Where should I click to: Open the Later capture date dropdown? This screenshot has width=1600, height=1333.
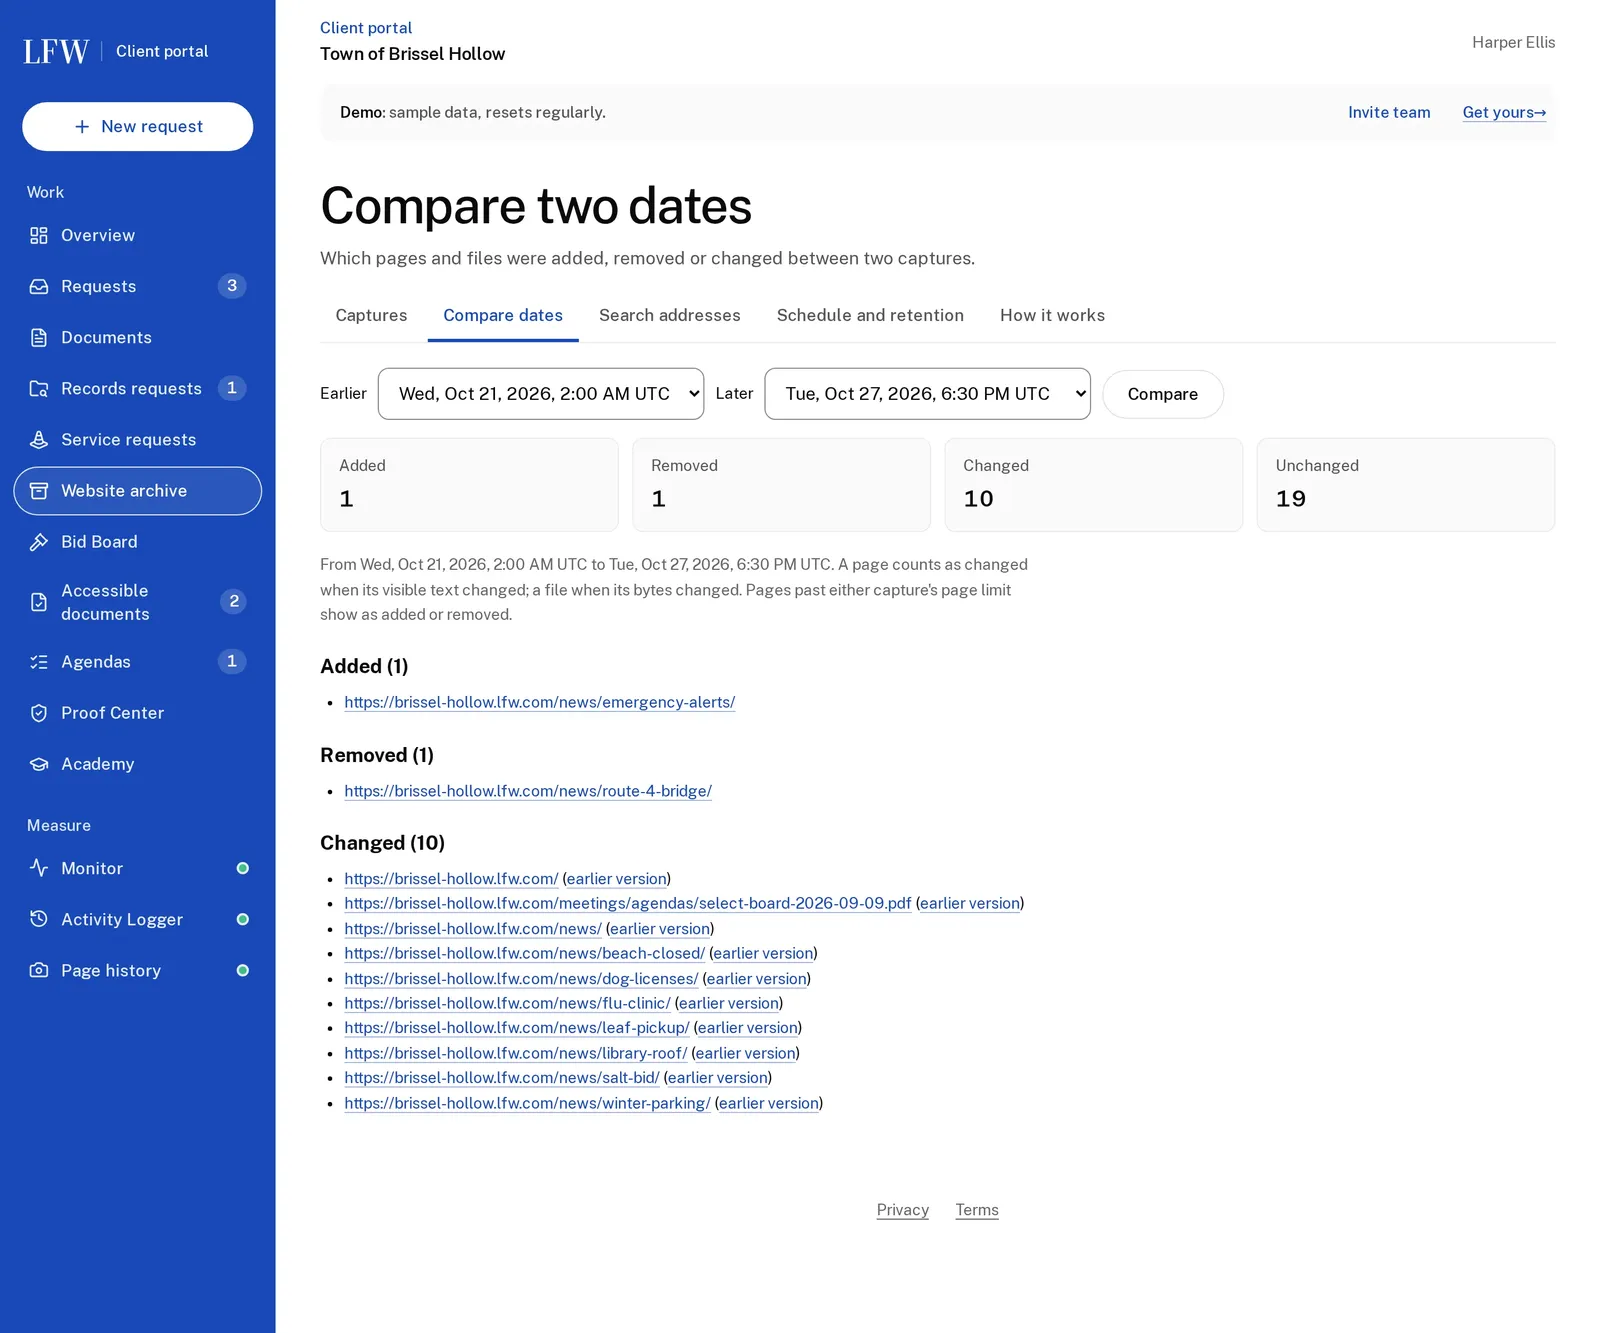point(927,394)
